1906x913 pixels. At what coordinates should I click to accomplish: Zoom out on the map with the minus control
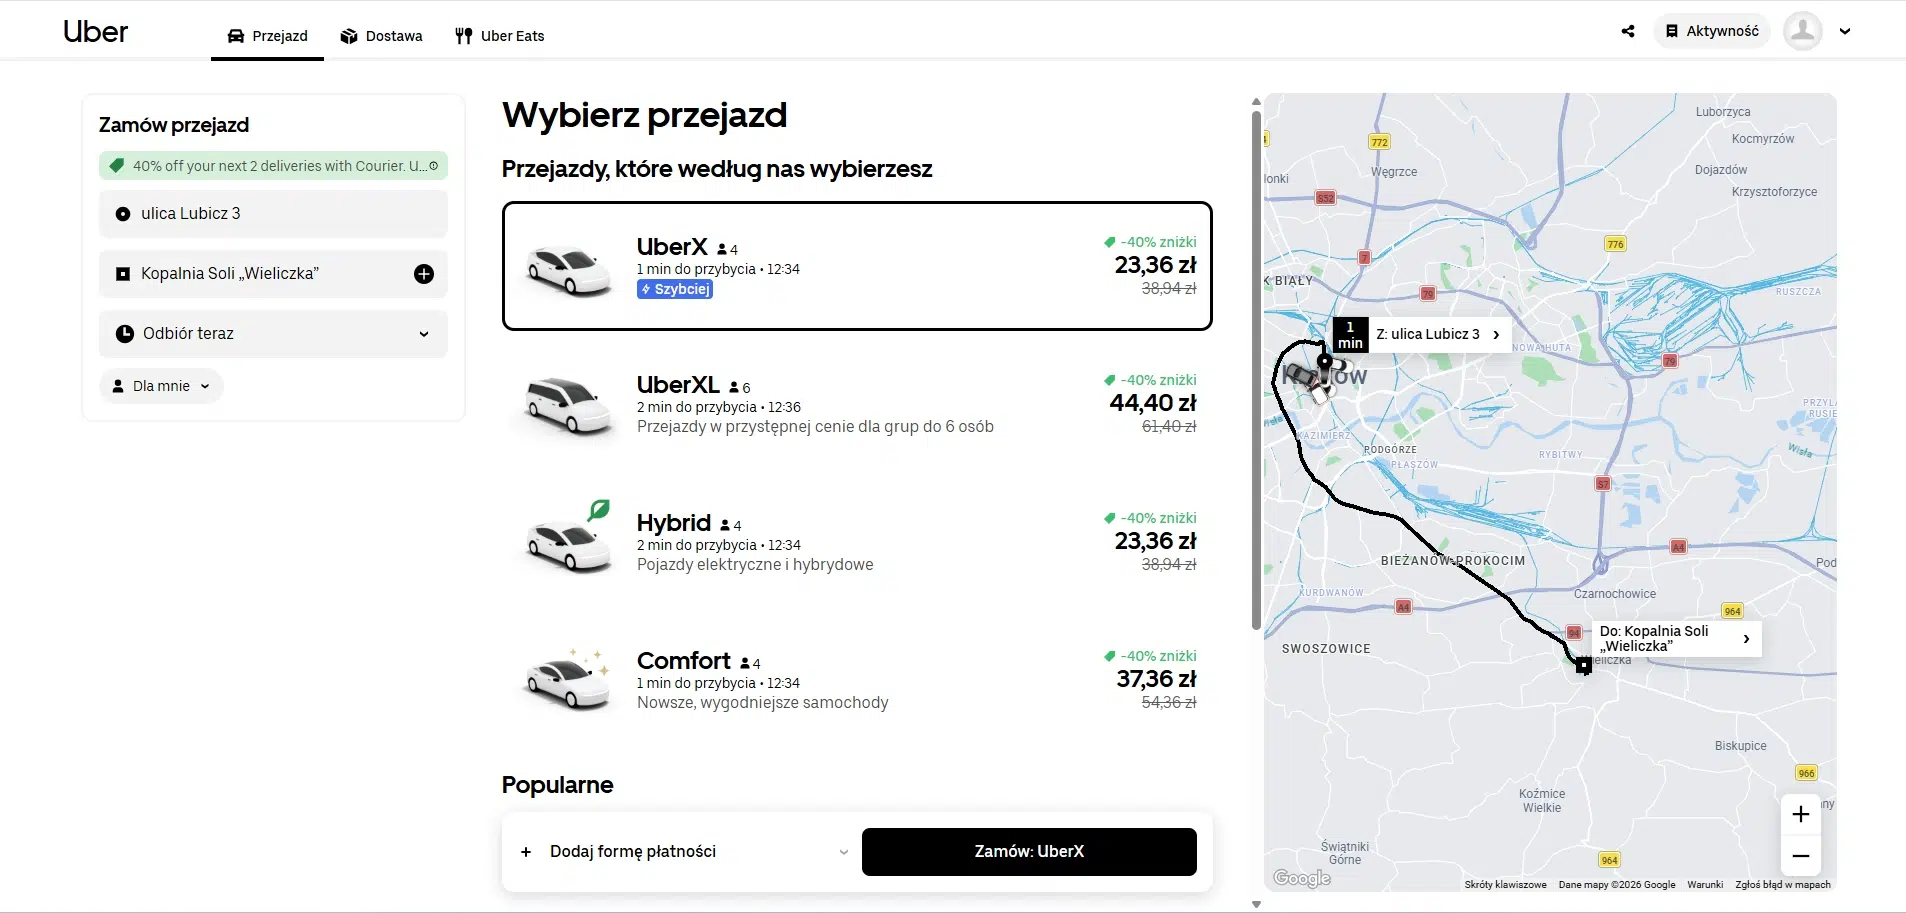click(1802, 856)
